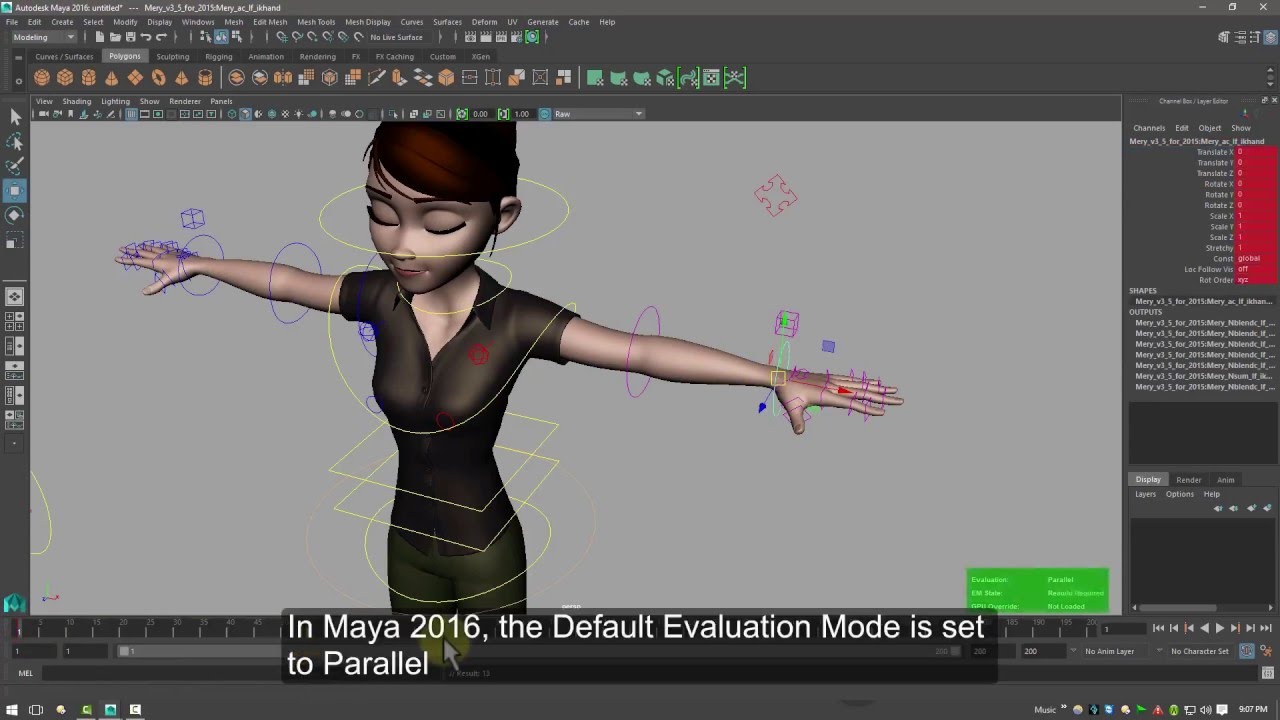Open the shelf options gear menu
This screenshot has height=720, width=1280.
click(20, 81)
